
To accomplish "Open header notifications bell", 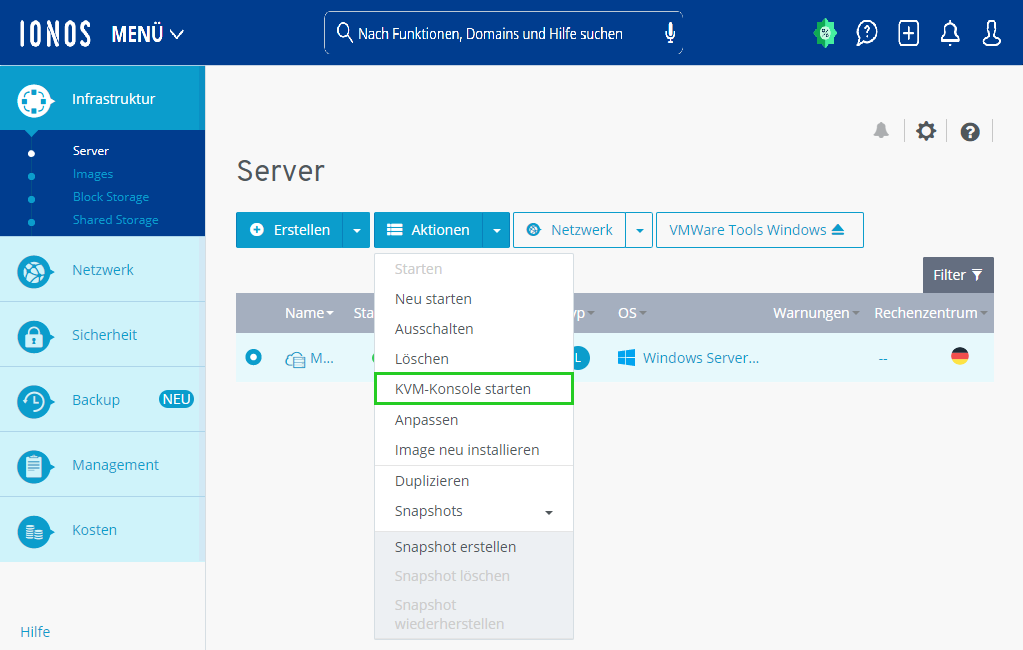I will pos(950,33).
